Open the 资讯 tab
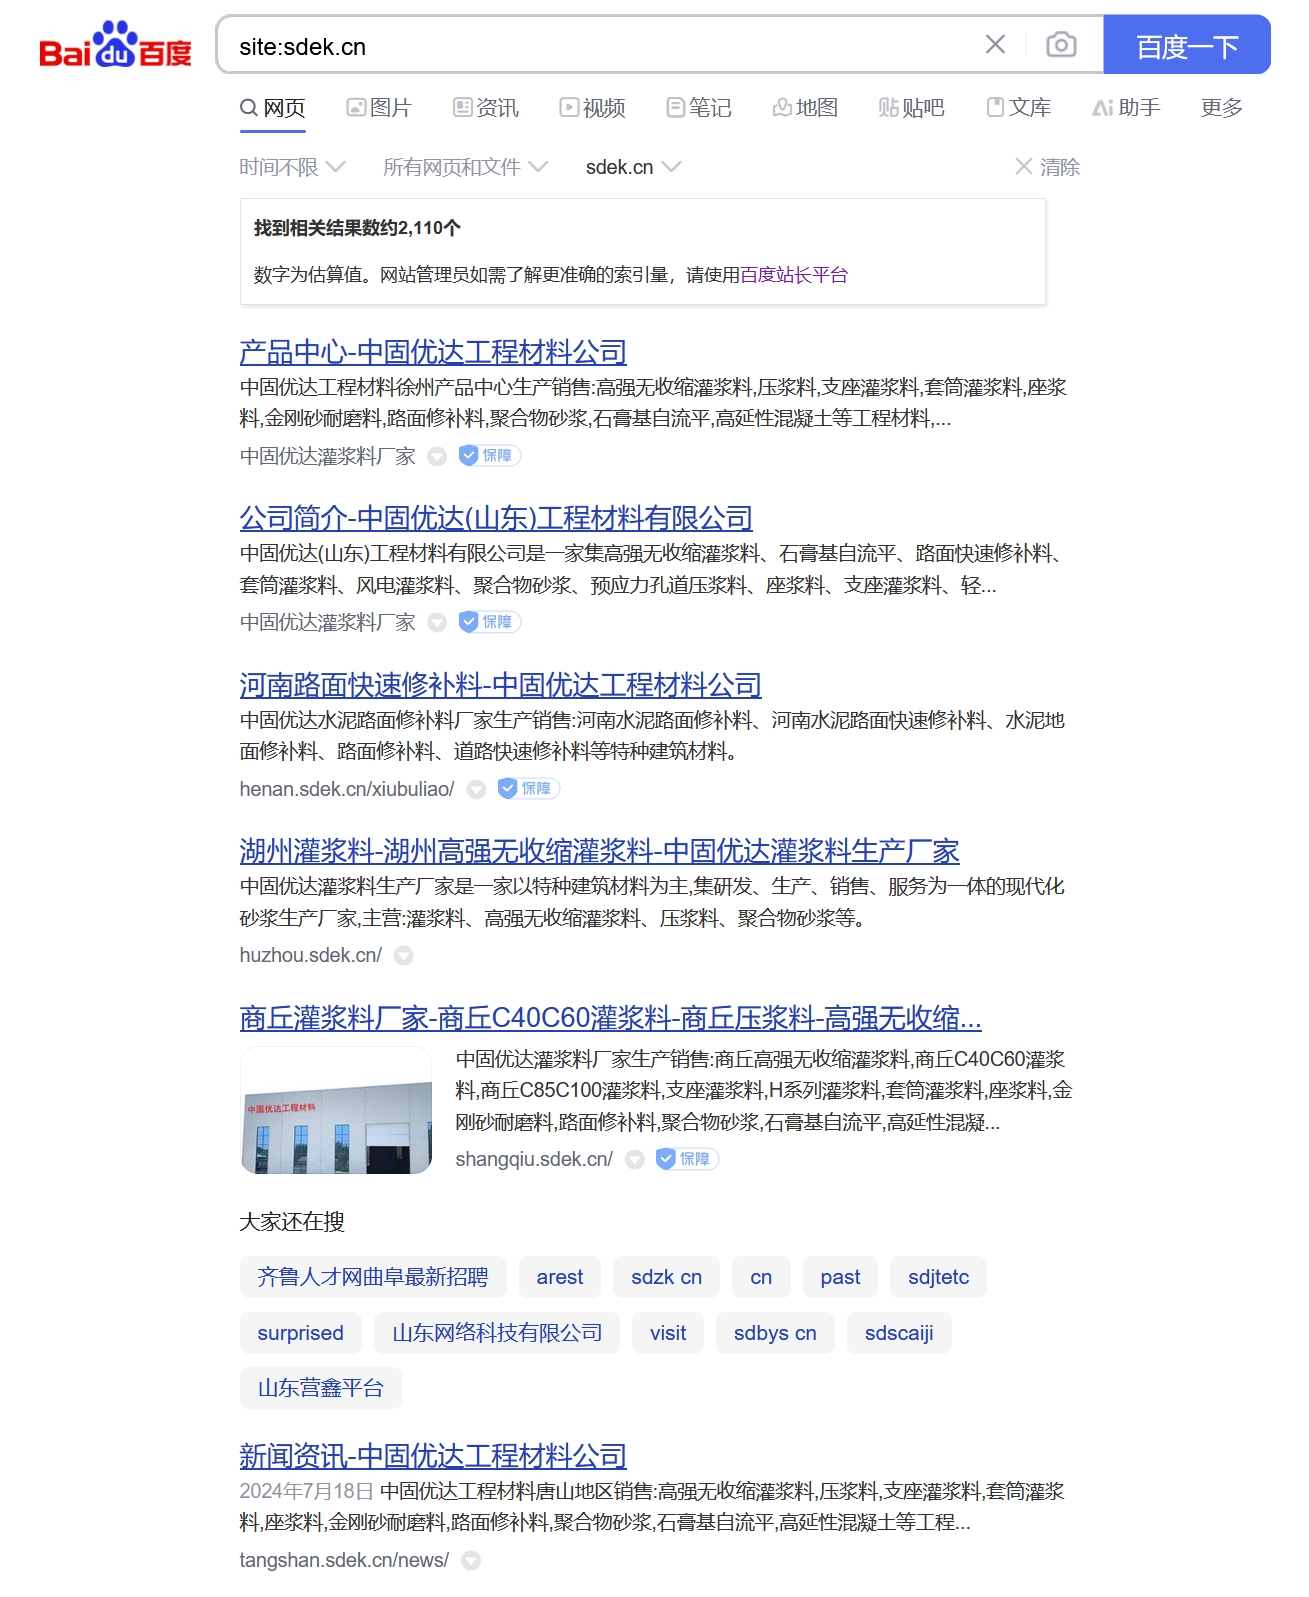This screenshot has width=1309, height=1597. [486, 108]
